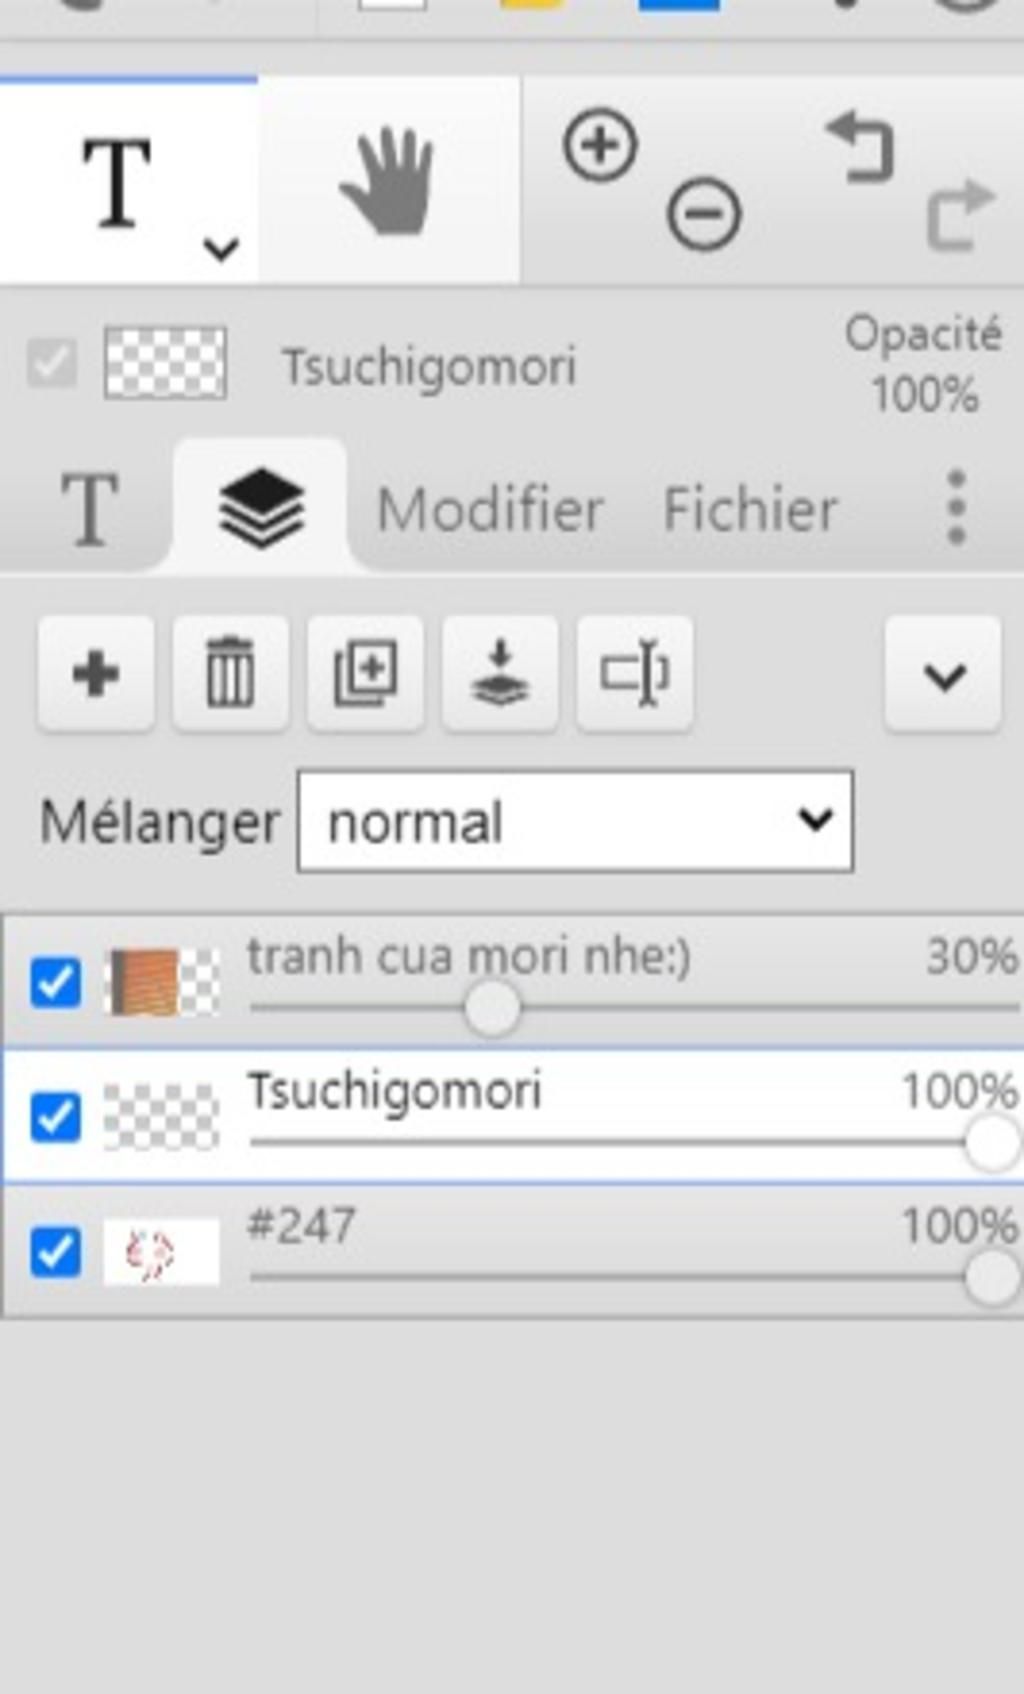Open the three-dot more options menu
The height and width of the screenshot is (1694, 1024).
tap(956, 507)
